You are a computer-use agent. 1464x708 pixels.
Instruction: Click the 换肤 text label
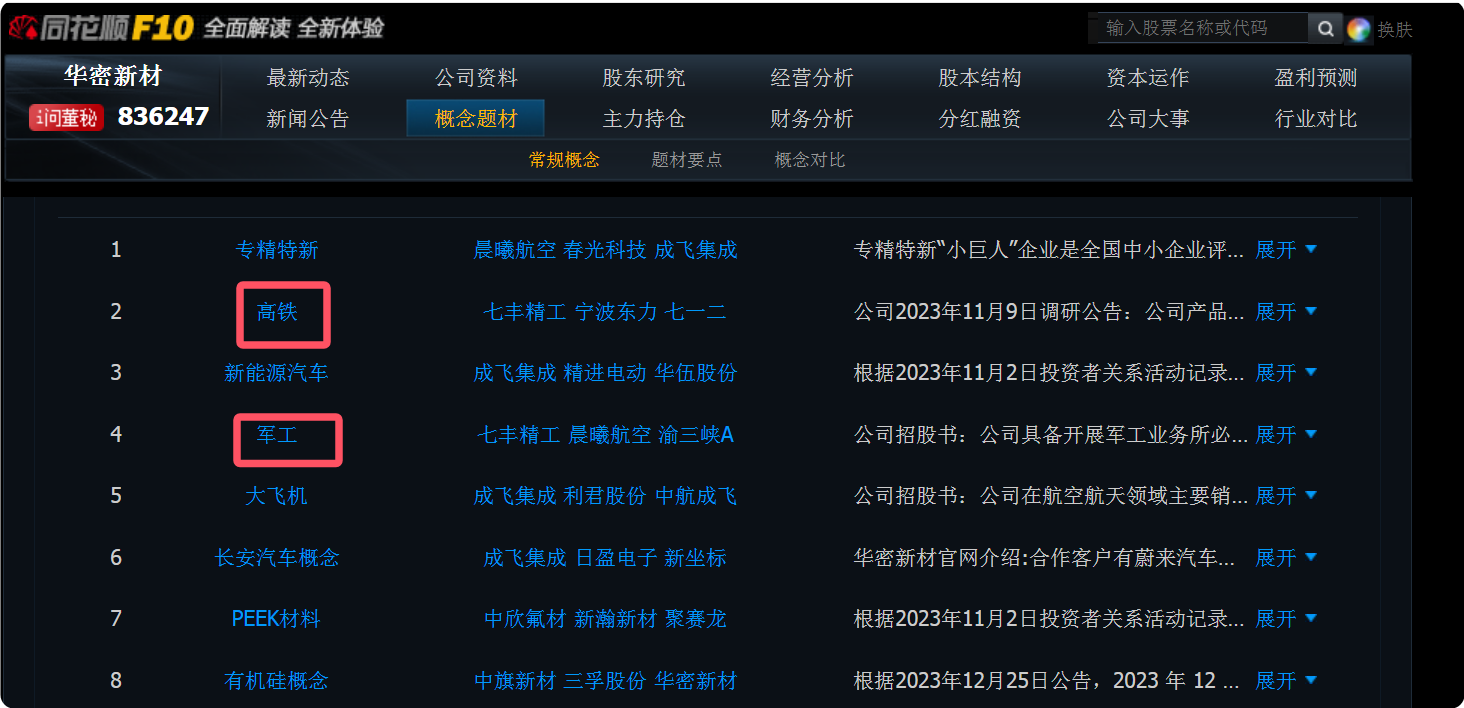(1395, 30)
